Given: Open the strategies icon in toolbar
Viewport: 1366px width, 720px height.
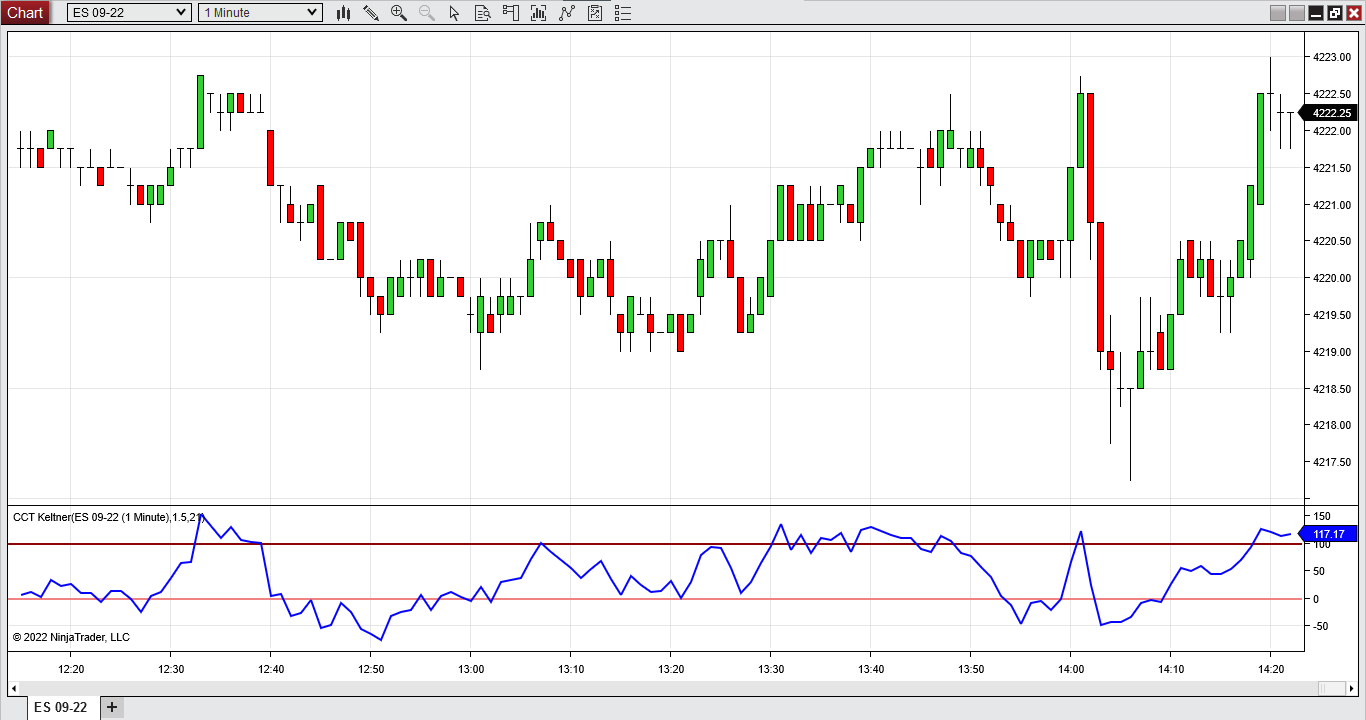Looking at the screenshot, I should coord(595,13).
